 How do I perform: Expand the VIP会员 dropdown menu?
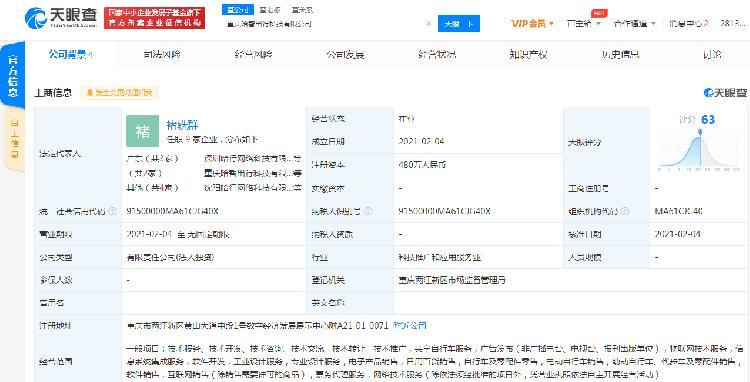(532, 23)
